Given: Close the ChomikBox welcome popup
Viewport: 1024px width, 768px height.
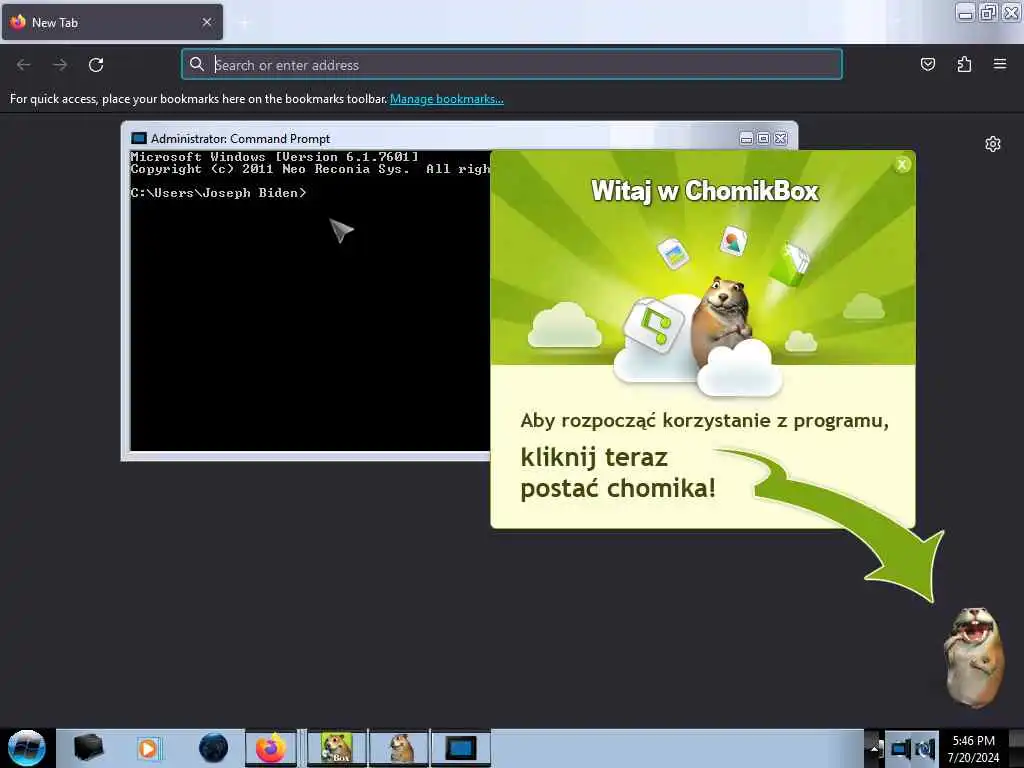Looking at the screenshot, I should (902, 165).
